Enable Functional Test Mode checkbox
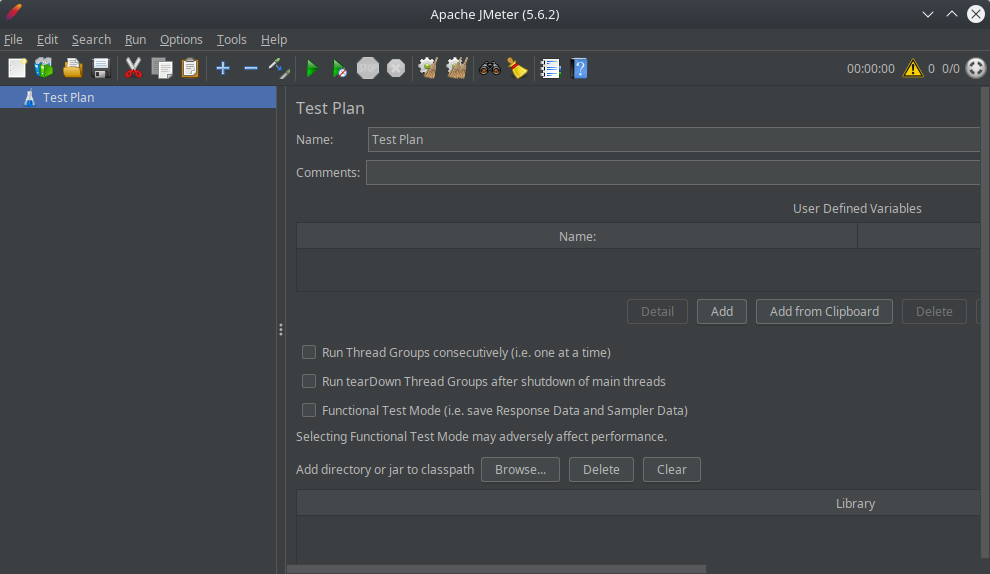 pyautogui.click(x=309, y=410)
